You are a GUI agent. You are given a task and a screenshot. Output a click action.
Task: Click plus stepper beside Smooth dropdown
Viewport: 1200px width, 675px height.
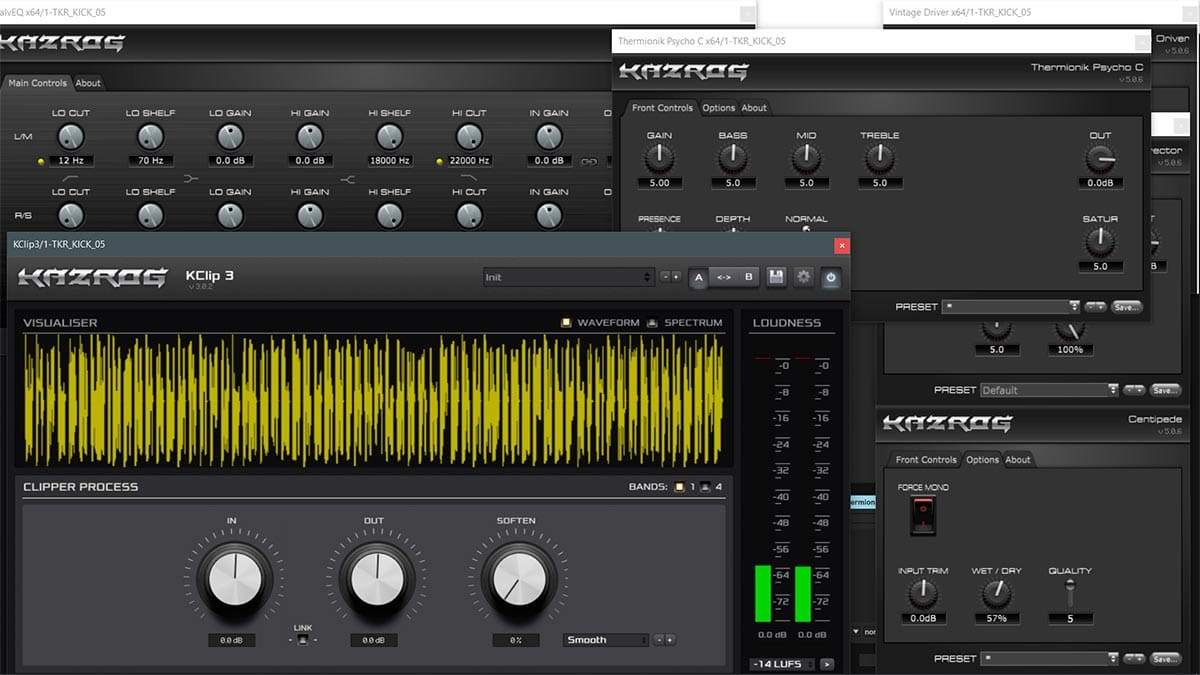click(670, 640)
